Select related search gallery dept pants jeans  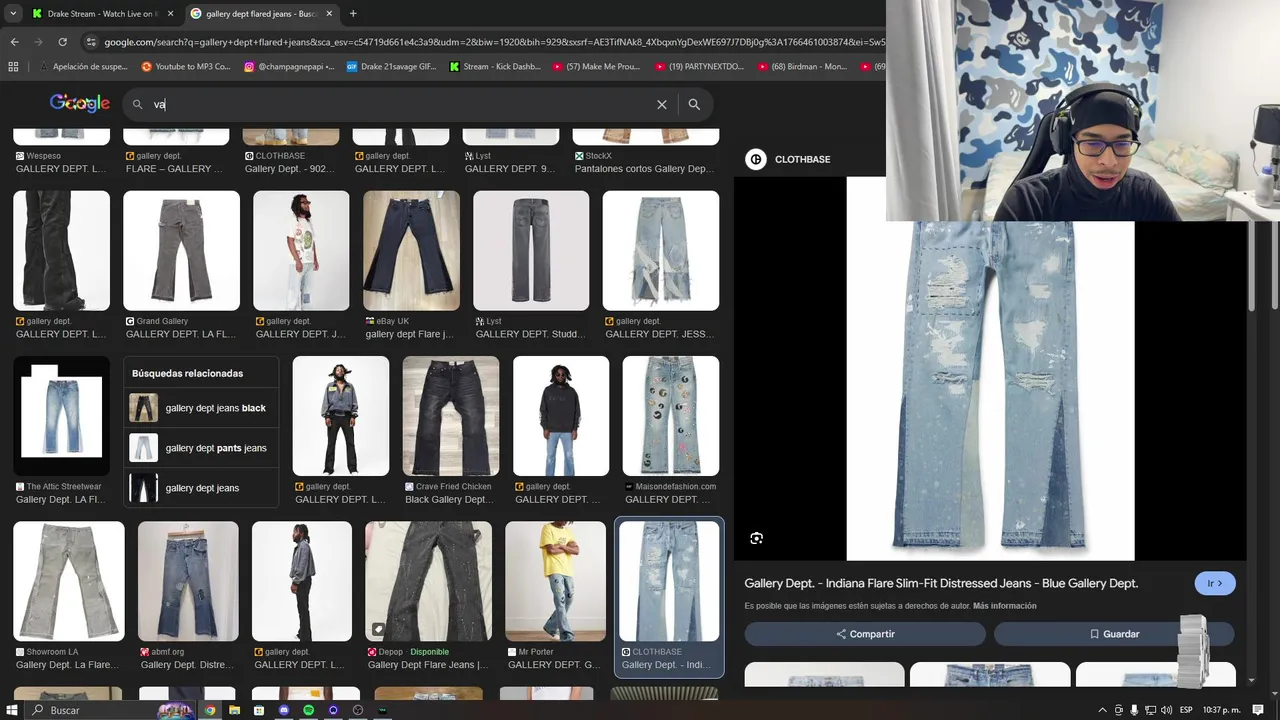coord(201,448)
